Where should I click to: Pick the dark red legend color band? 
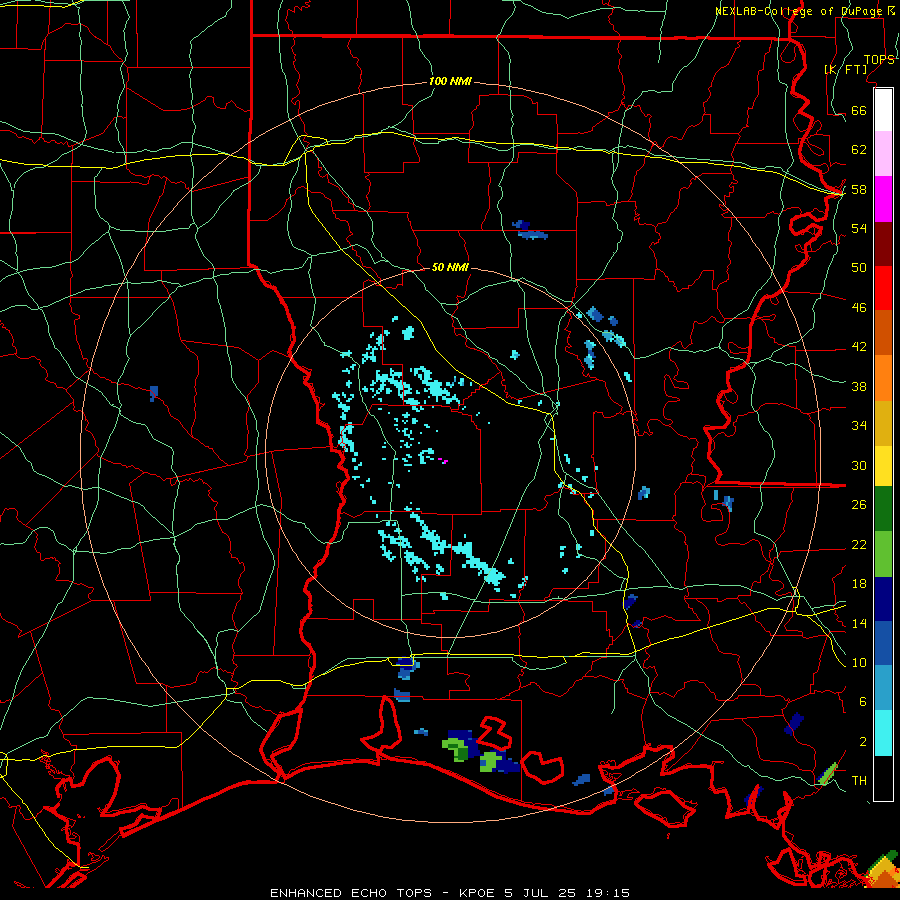click(x=883, y=243)
